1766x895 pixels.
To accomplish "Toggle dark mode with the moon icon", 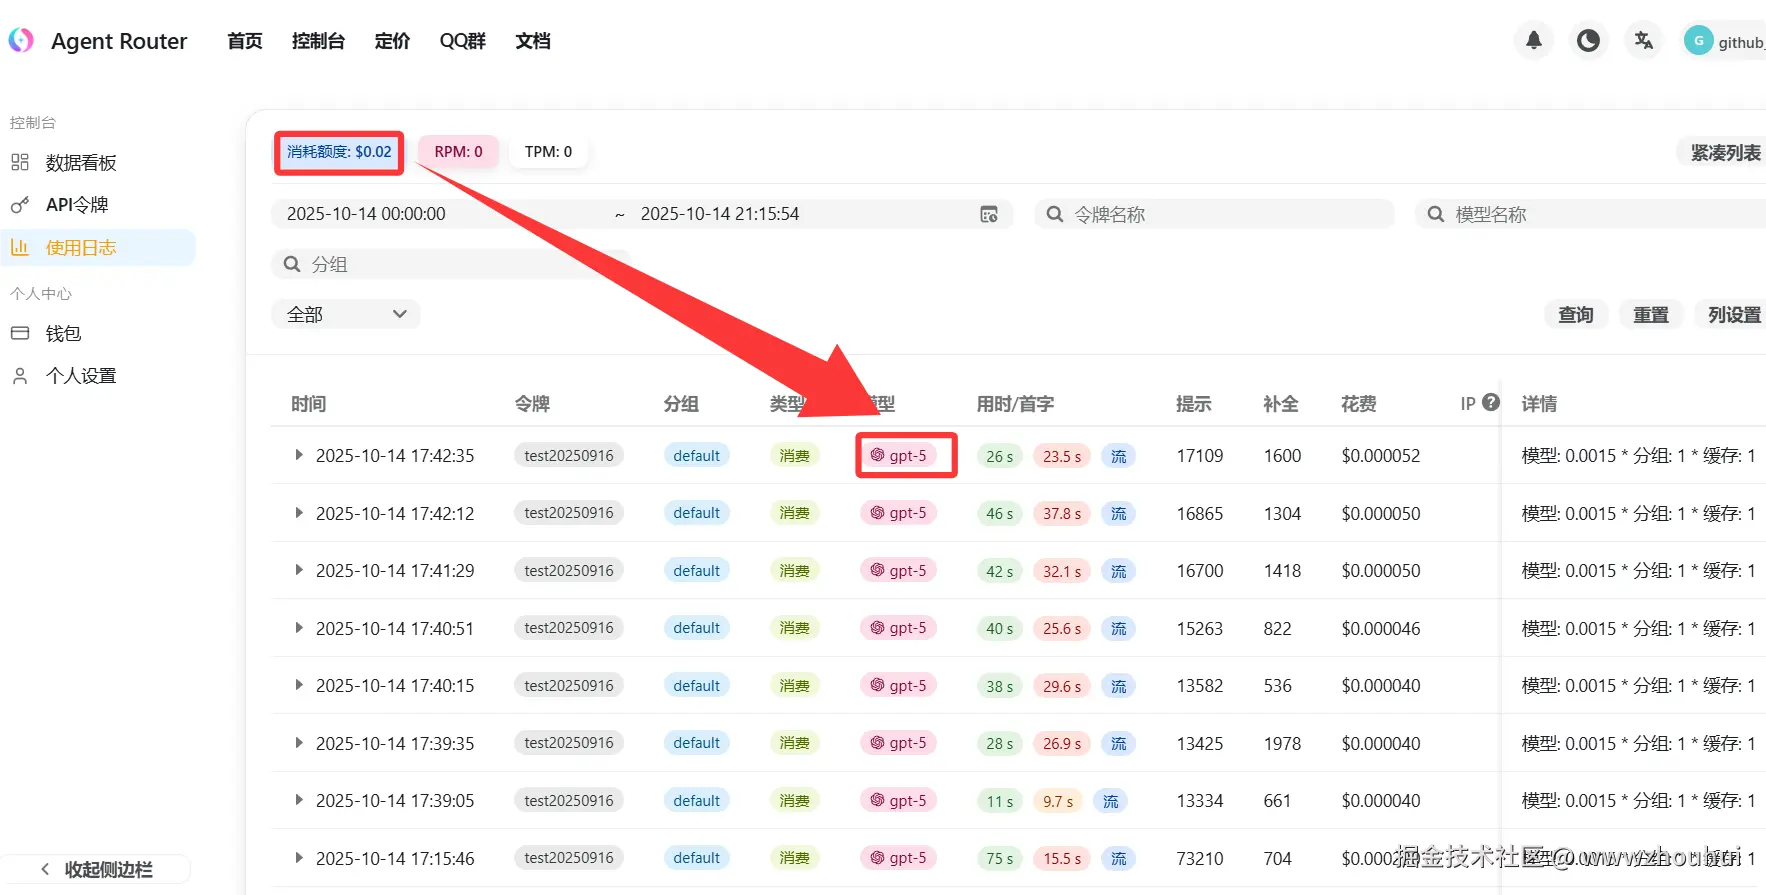I will [x=1588, y=41].
